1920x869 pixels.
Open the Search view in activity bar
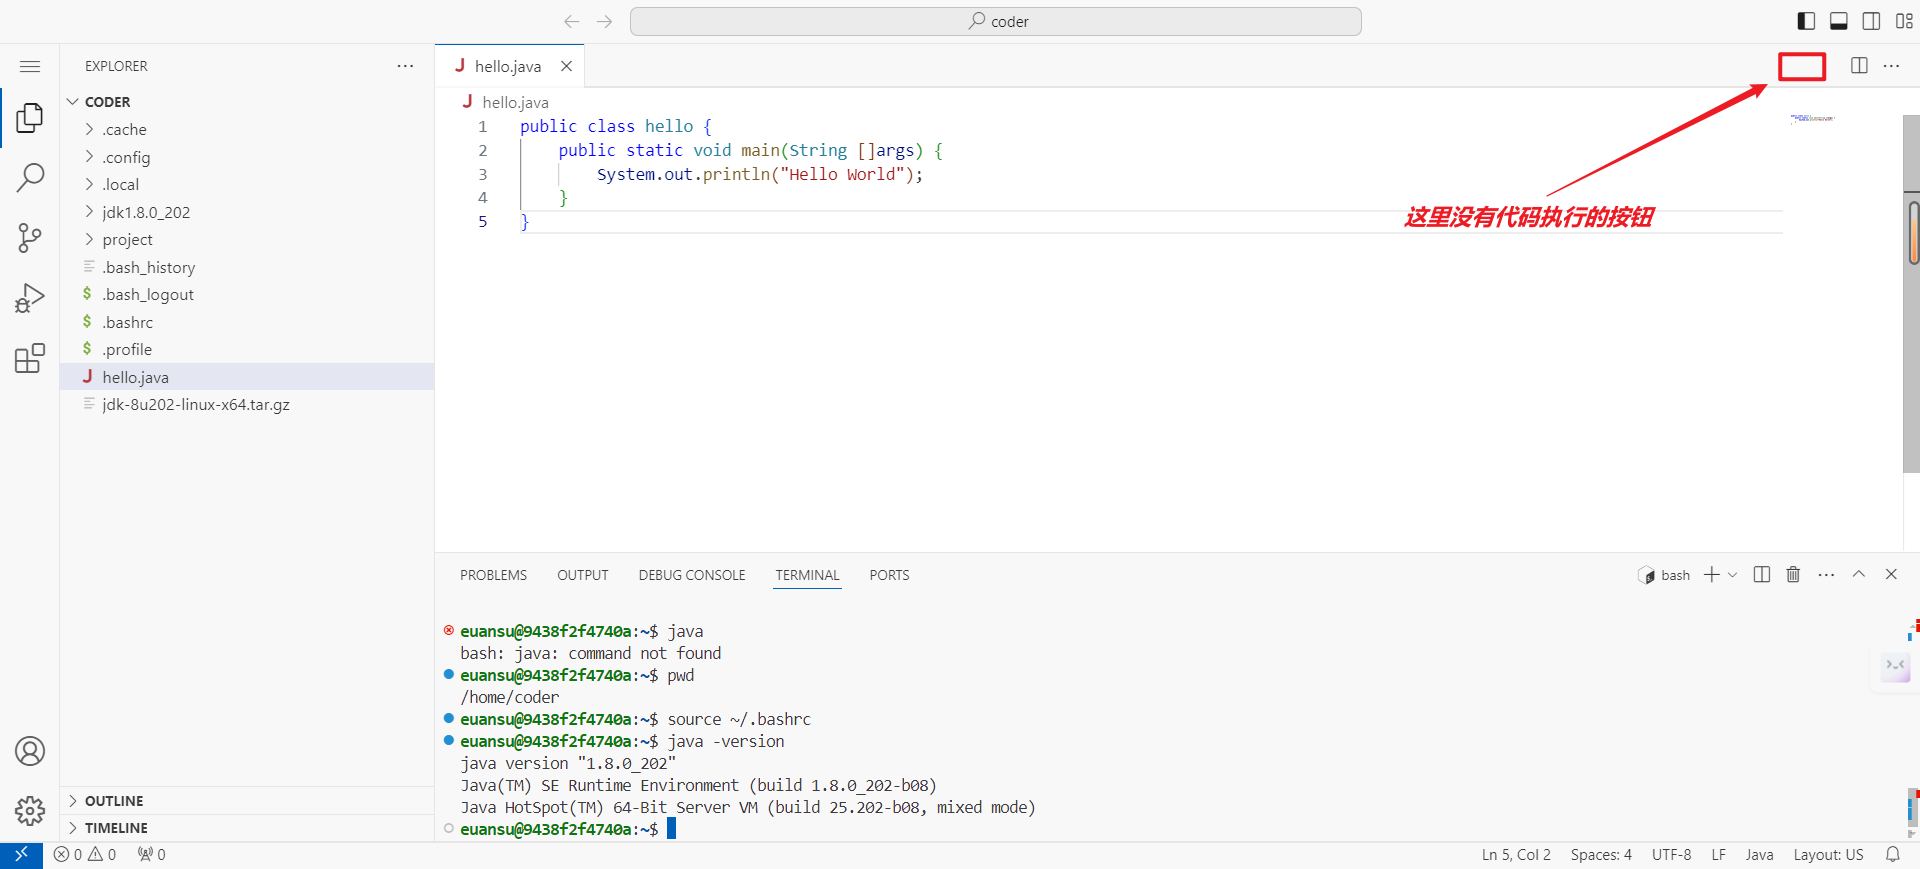tap(30, 178)
